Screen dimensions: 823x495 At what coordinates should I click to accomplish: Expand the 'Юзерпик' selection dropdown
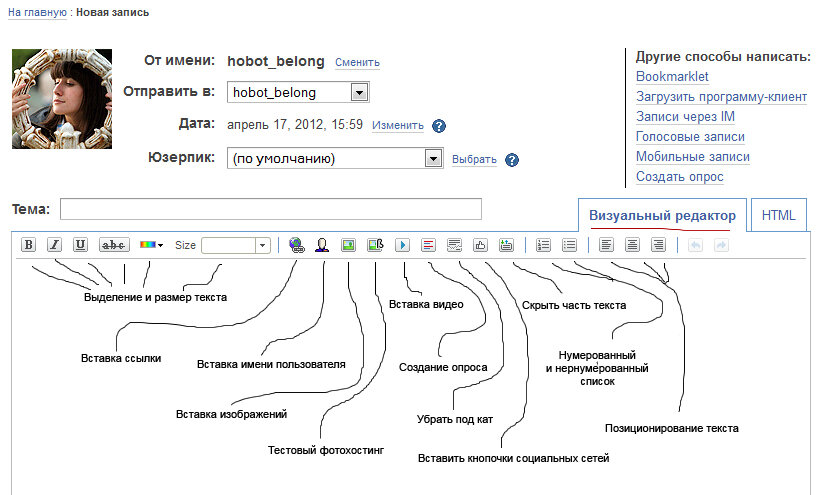(x=433, y=158)
